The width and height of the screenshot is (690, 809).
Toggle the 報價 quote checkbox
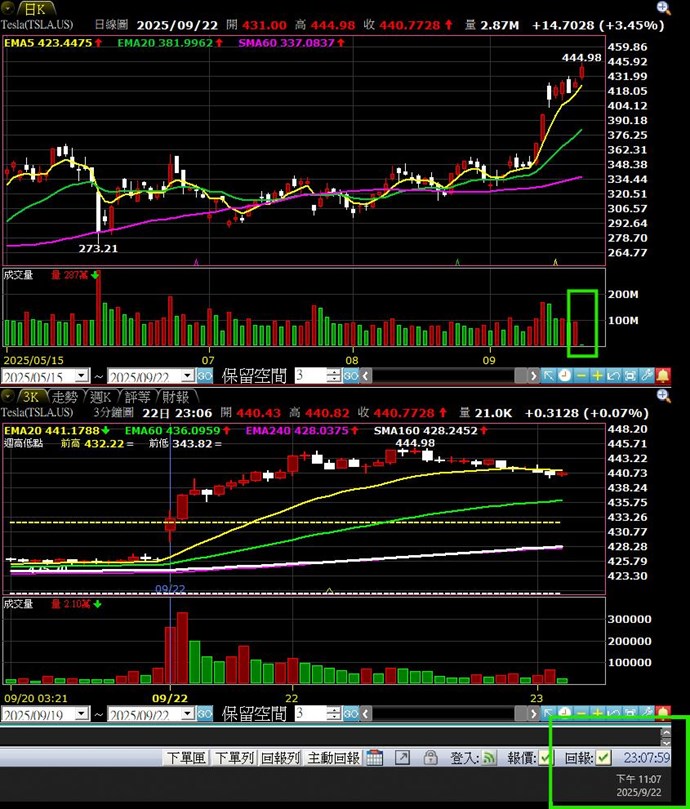click(546, 758)
